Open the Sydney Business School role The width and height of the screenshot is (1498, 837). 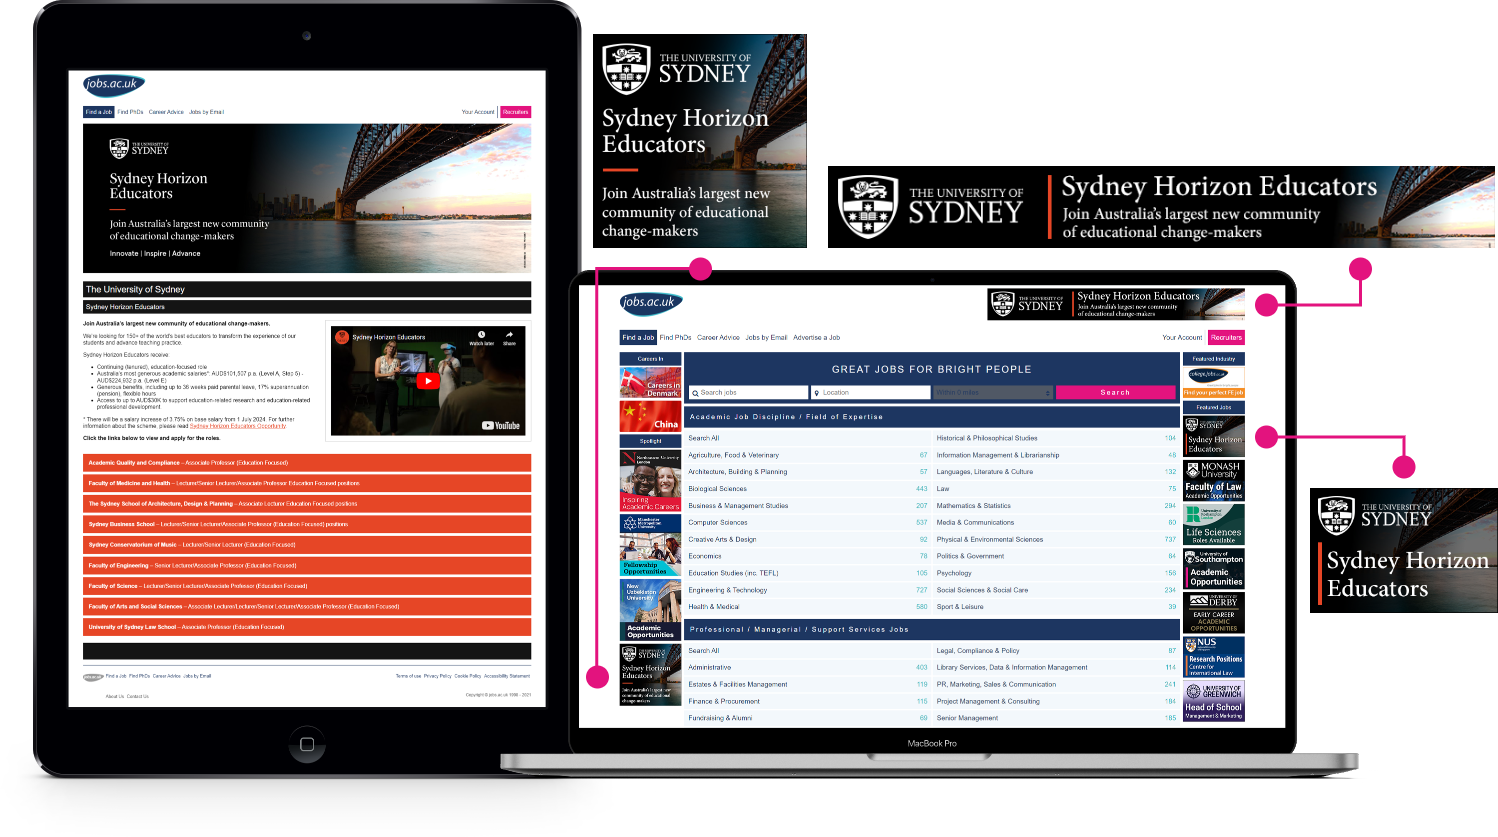point(307,524)
